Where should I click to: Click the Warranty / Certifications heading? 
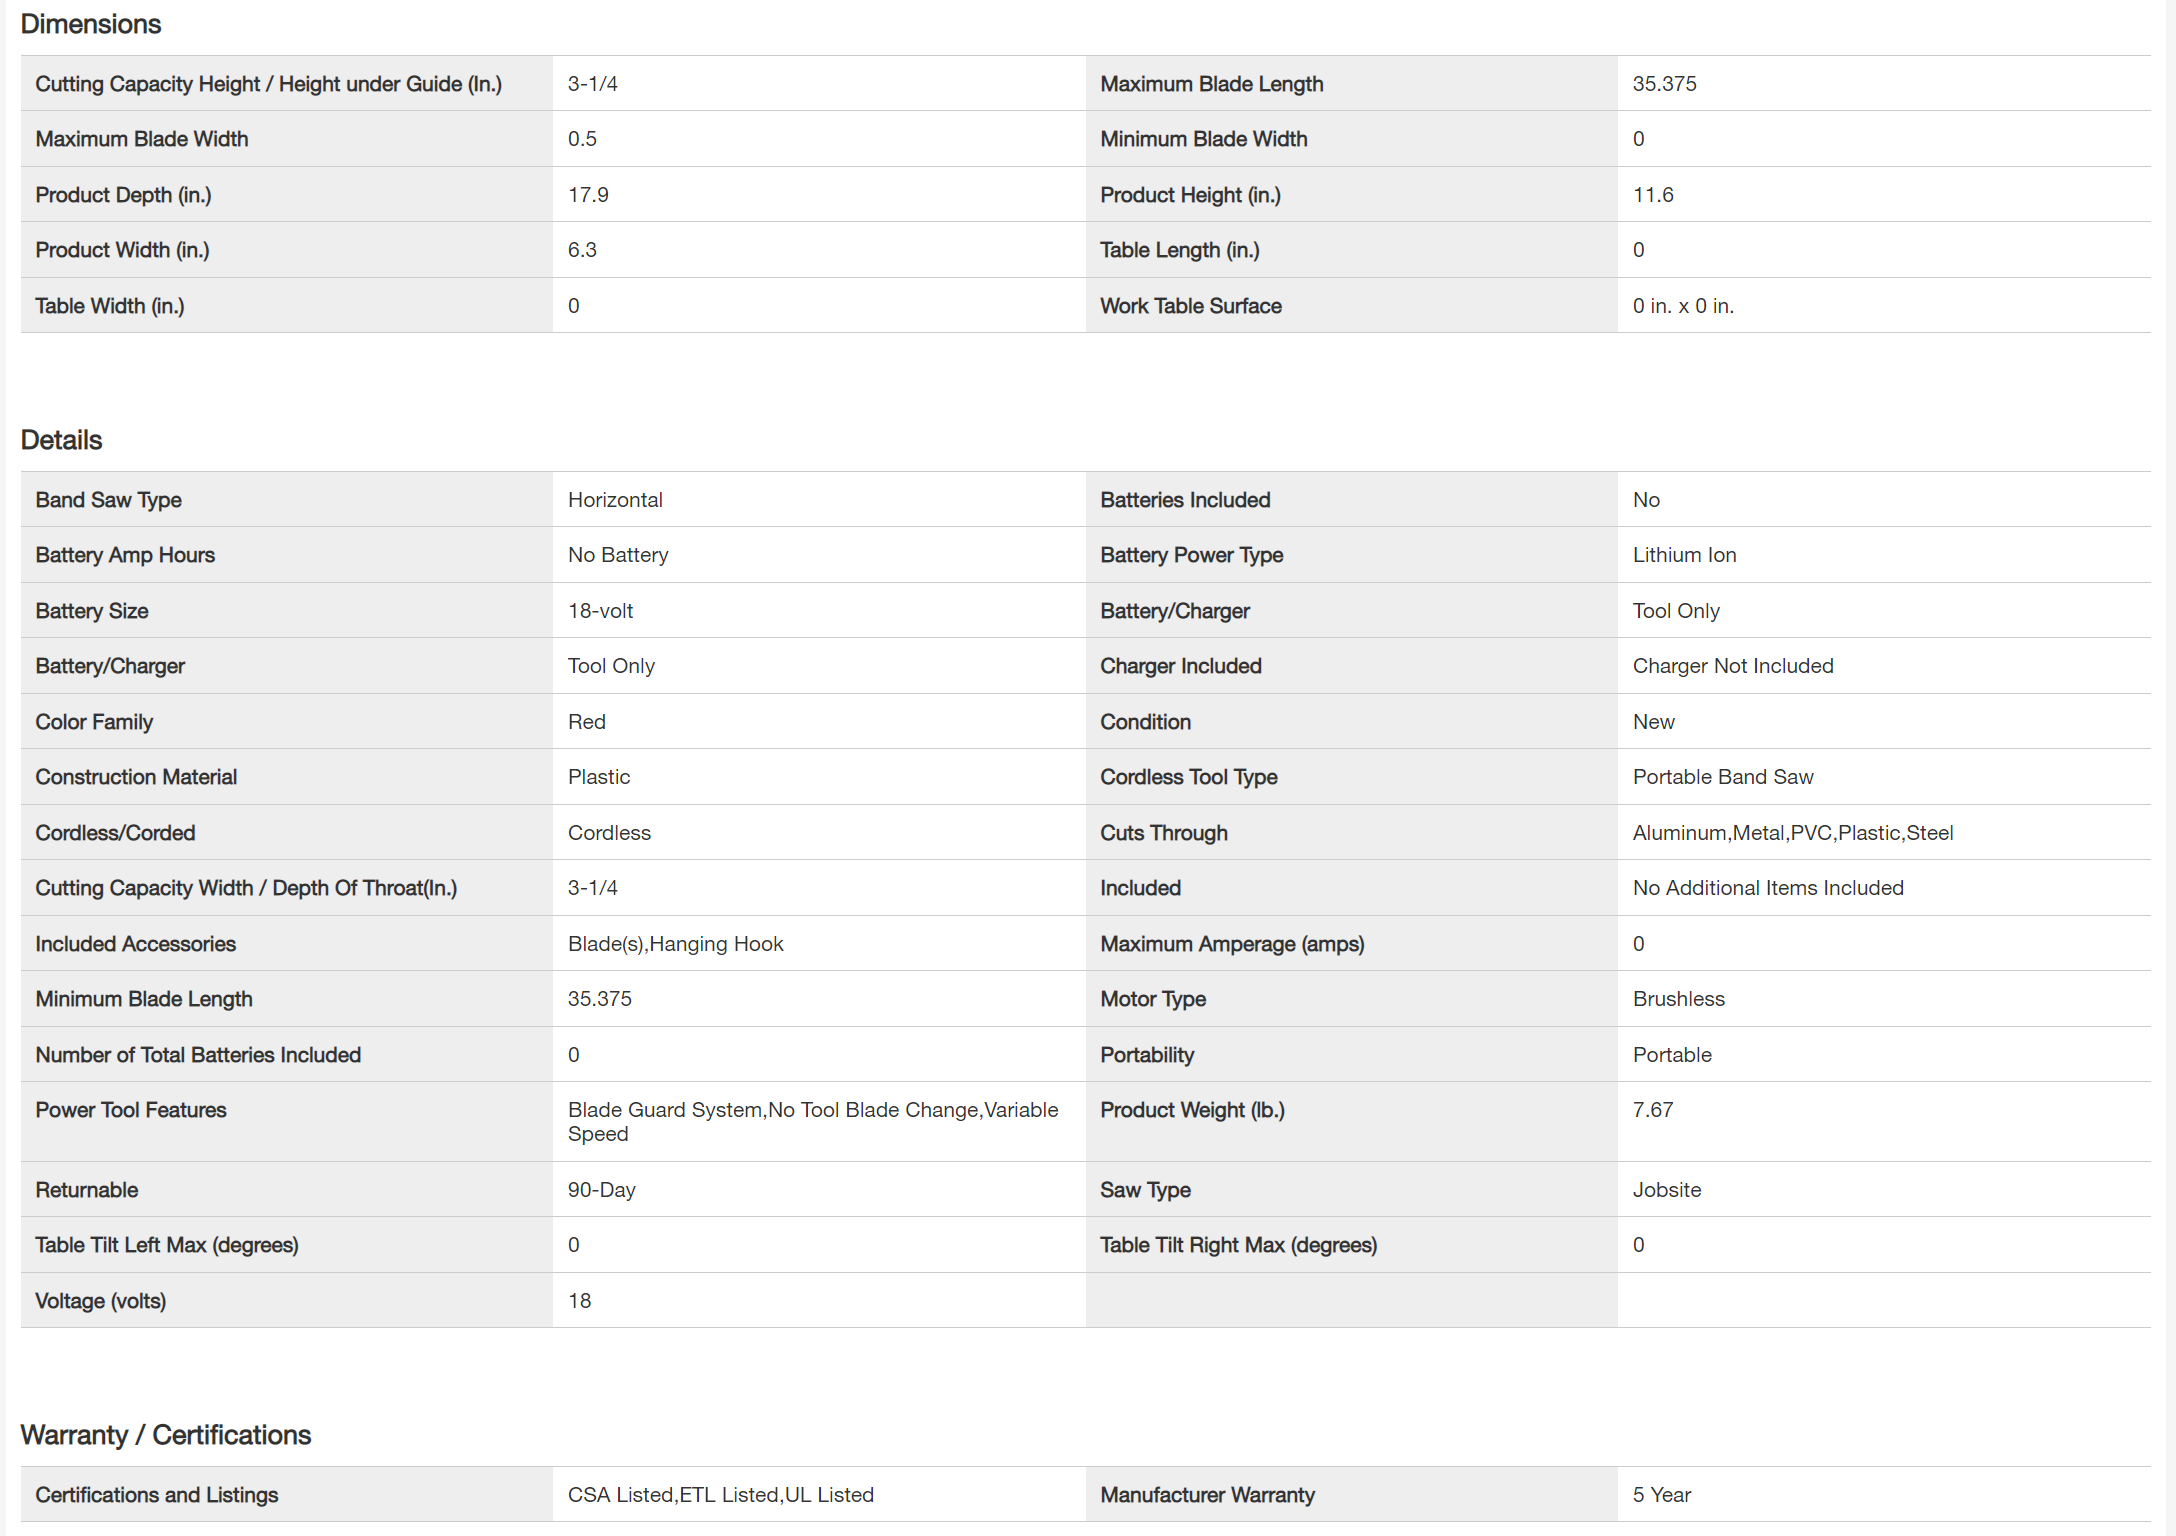pos(166,1435)
